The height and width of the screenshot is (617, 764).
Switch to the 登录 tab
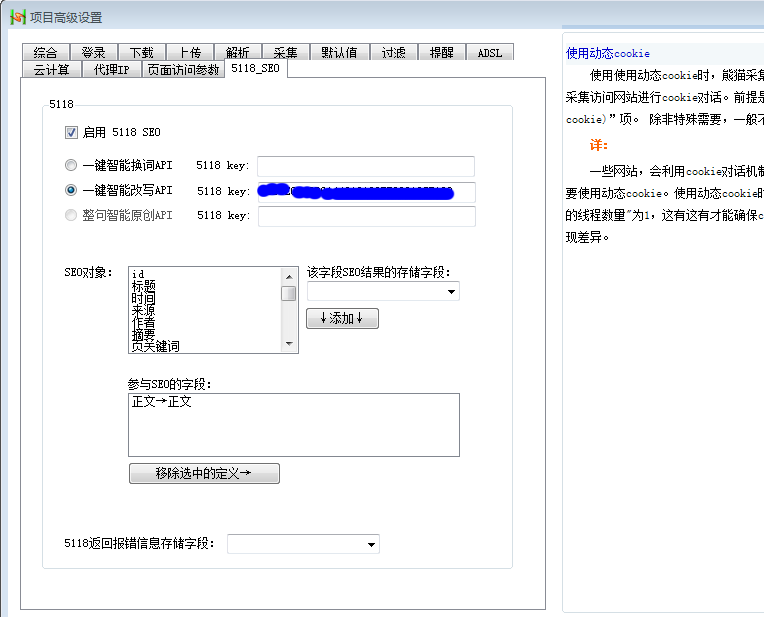pos(94,52)
